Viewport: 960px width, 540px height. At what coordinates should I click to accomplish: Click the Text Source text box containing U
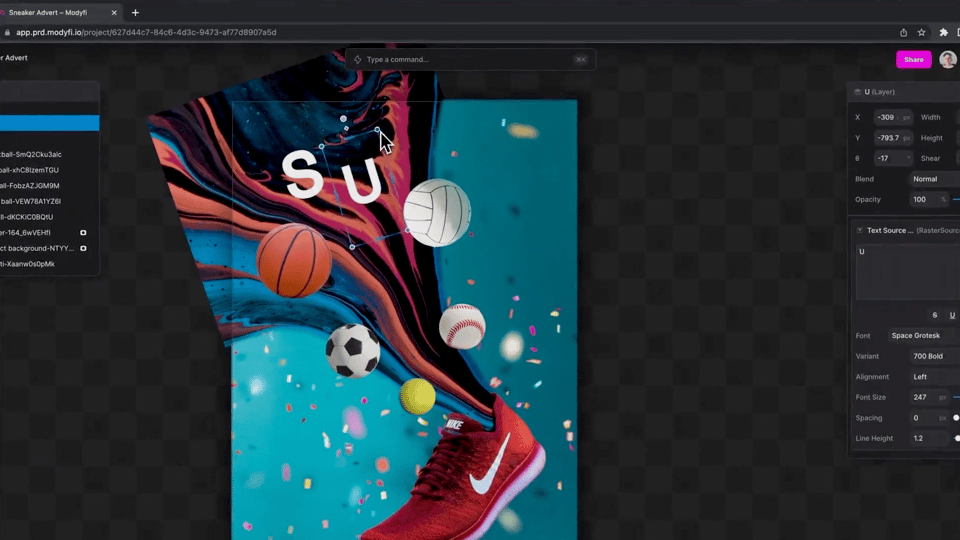(x=907, y=272)
